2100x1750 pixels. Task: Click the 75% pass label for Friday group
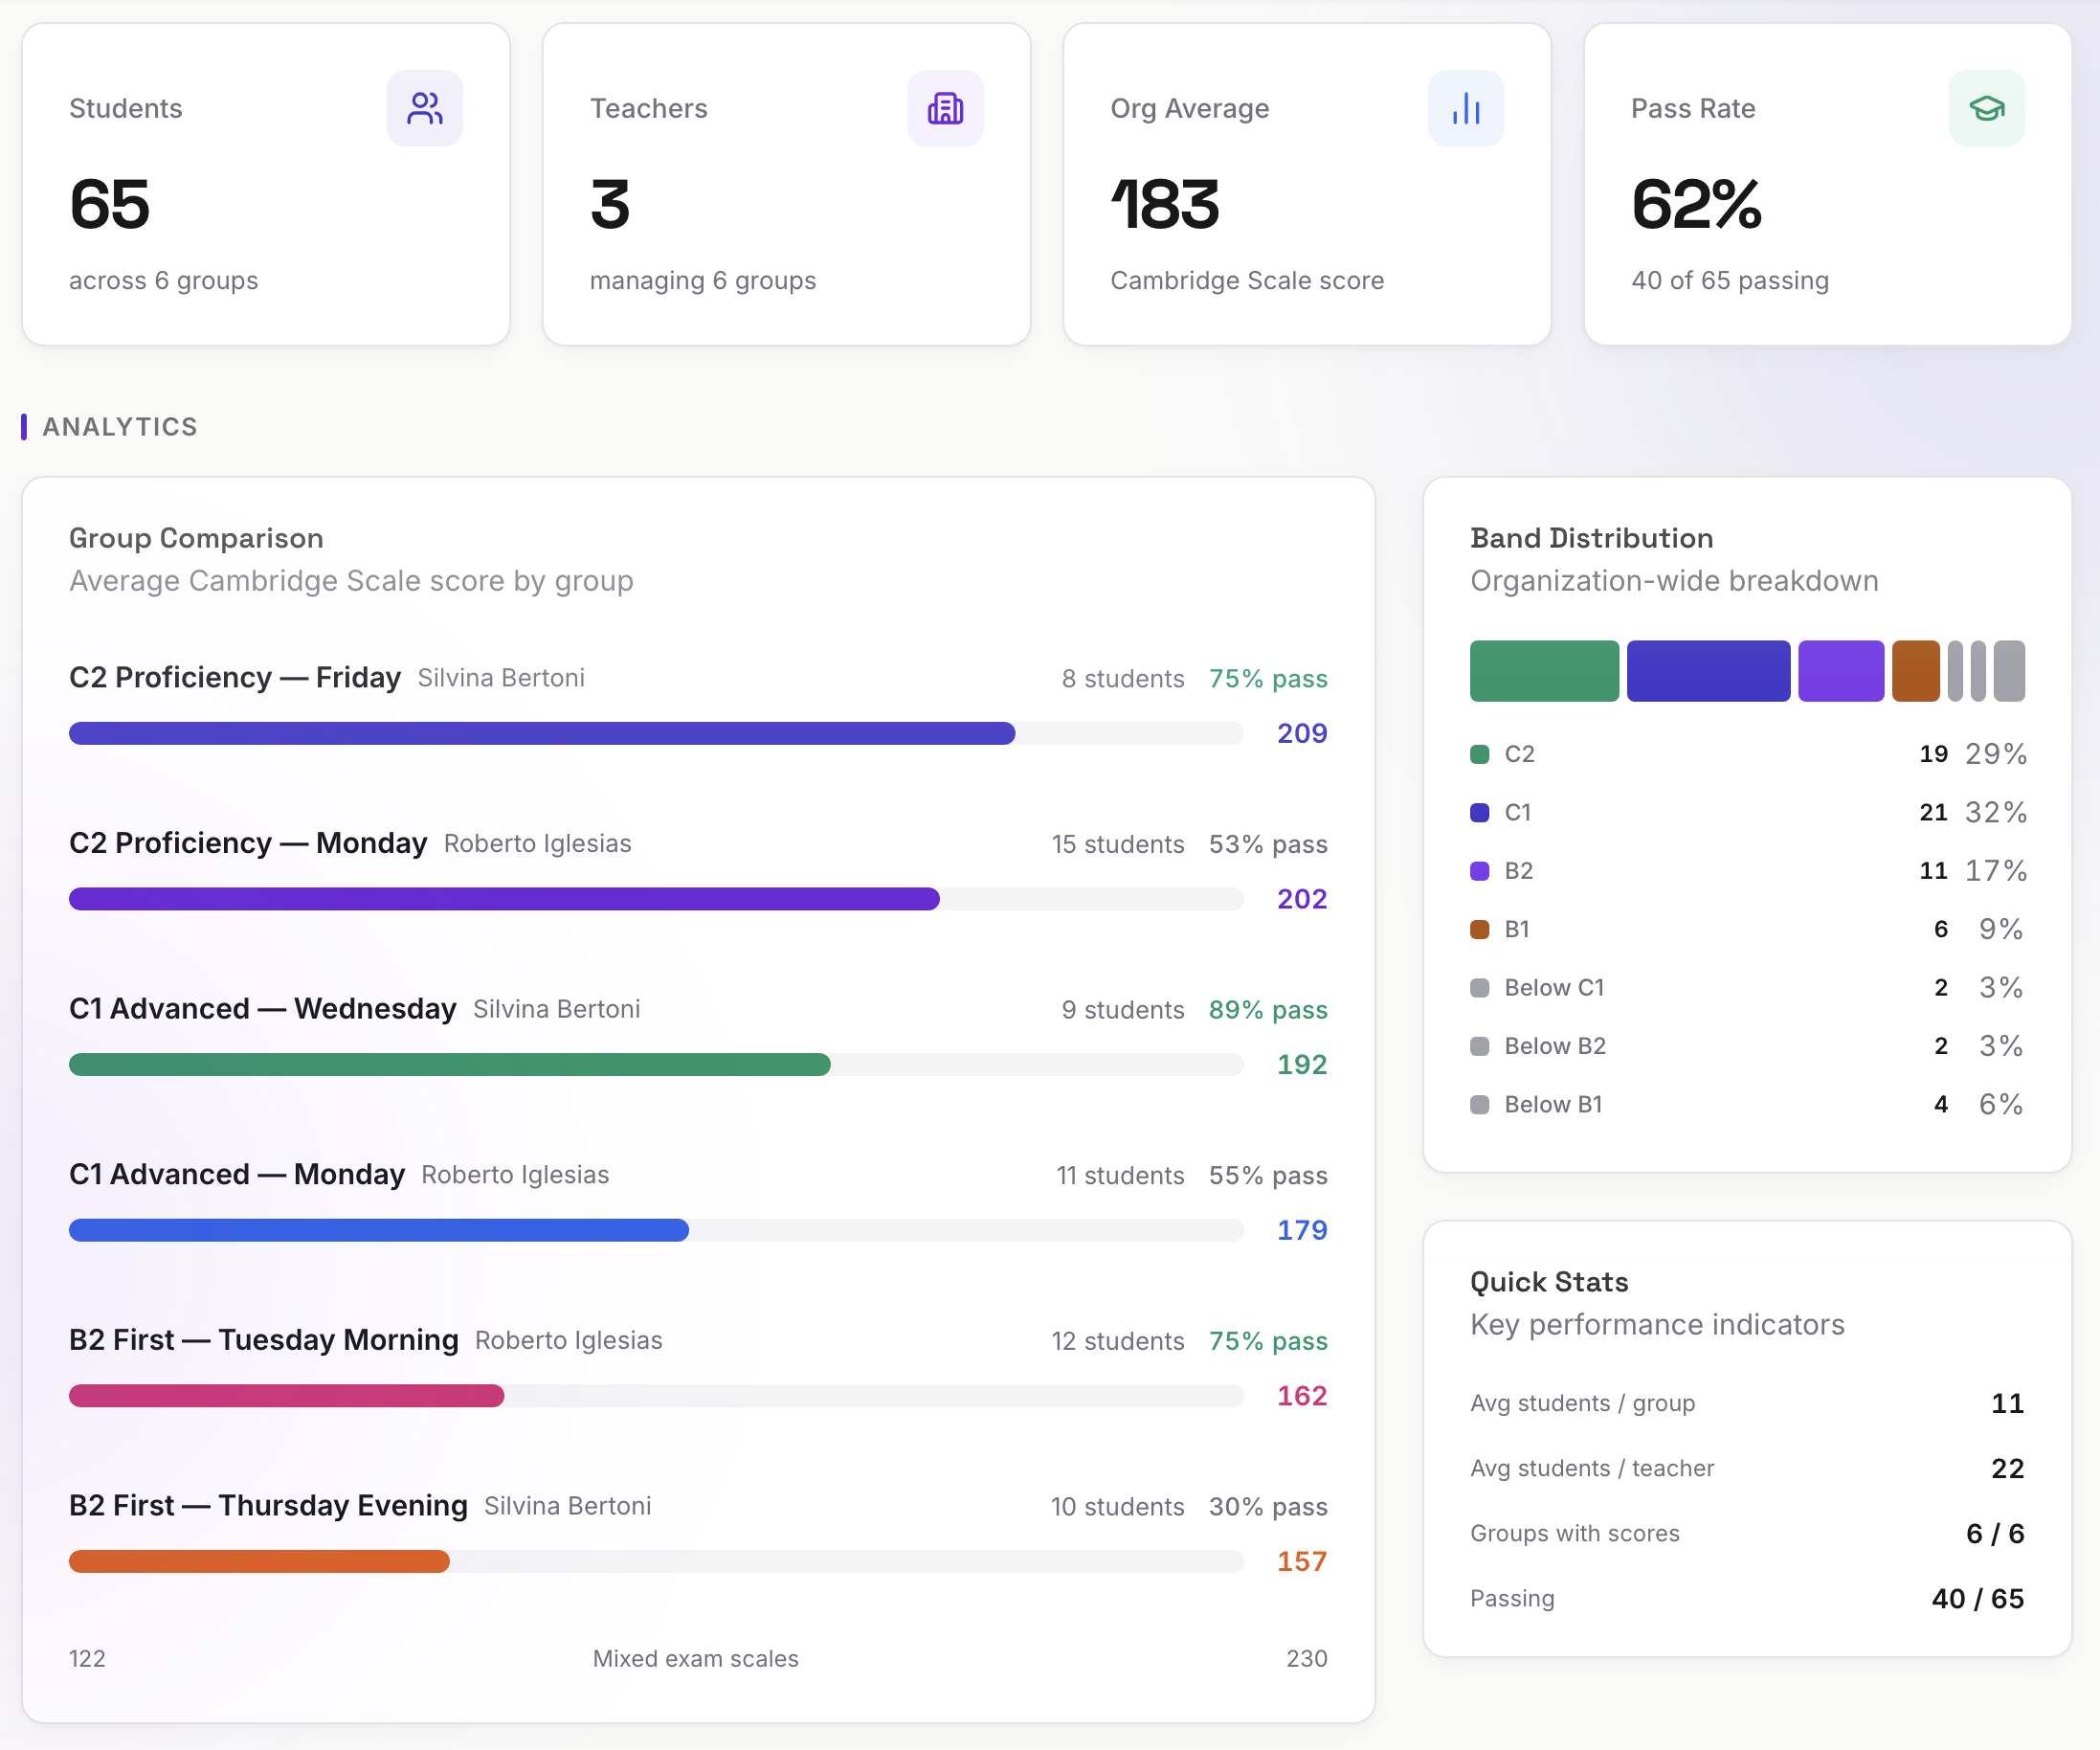1268,679
